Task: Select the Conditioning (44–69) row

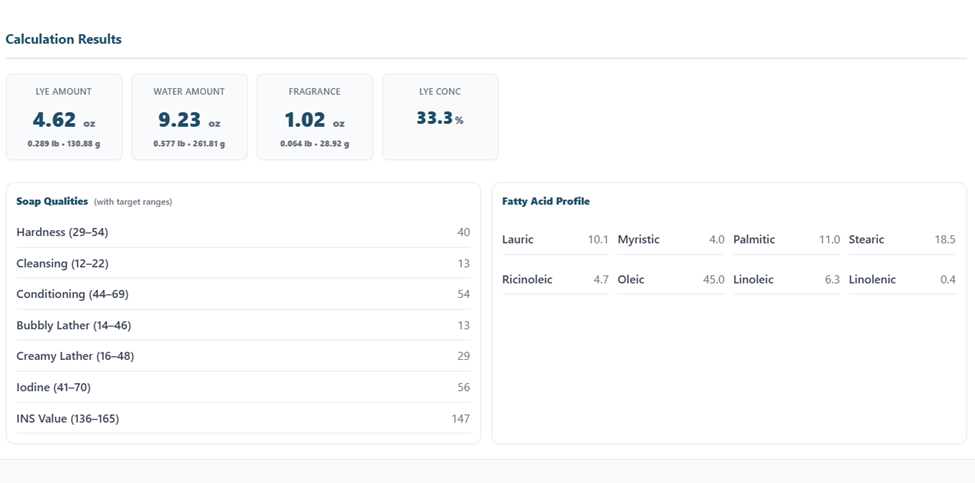Action: click(243, 294)
